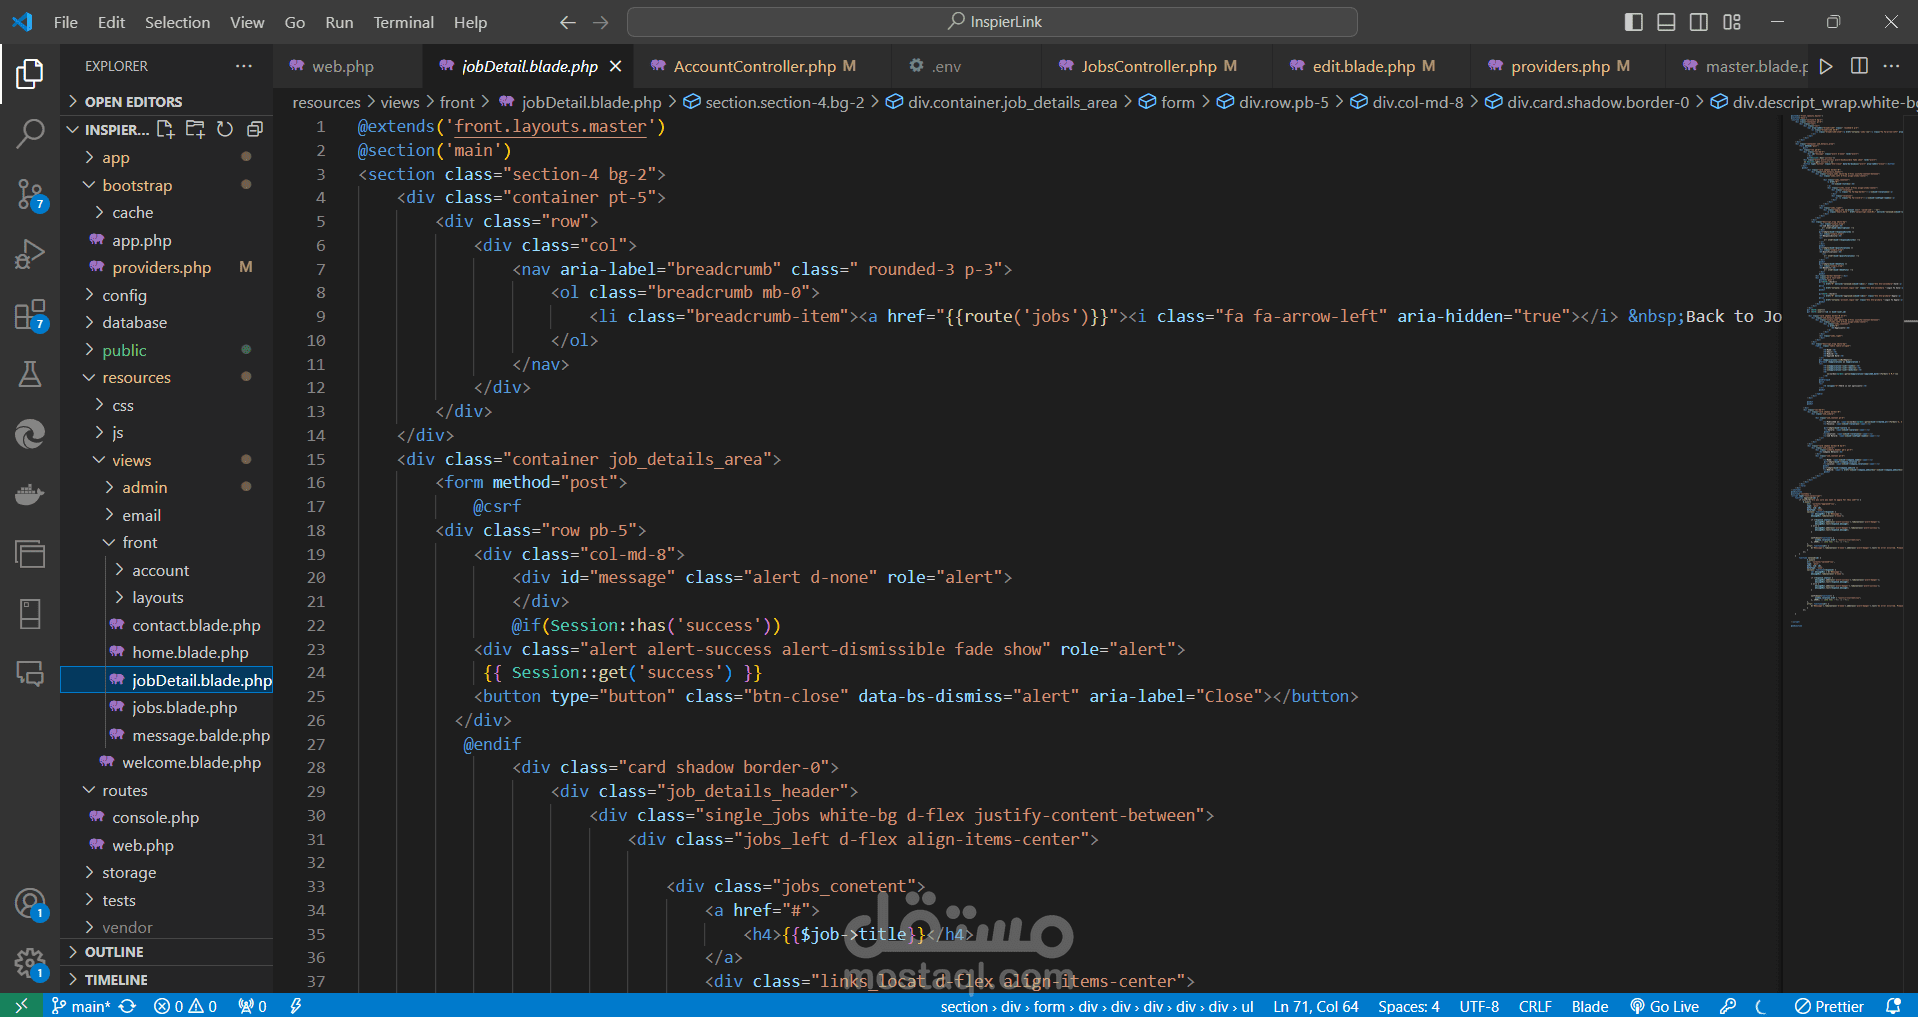Click New Folder icon in Explorer header
Image resolution: width=1918 pixels, height=1017 pixels.
point(196,129)
